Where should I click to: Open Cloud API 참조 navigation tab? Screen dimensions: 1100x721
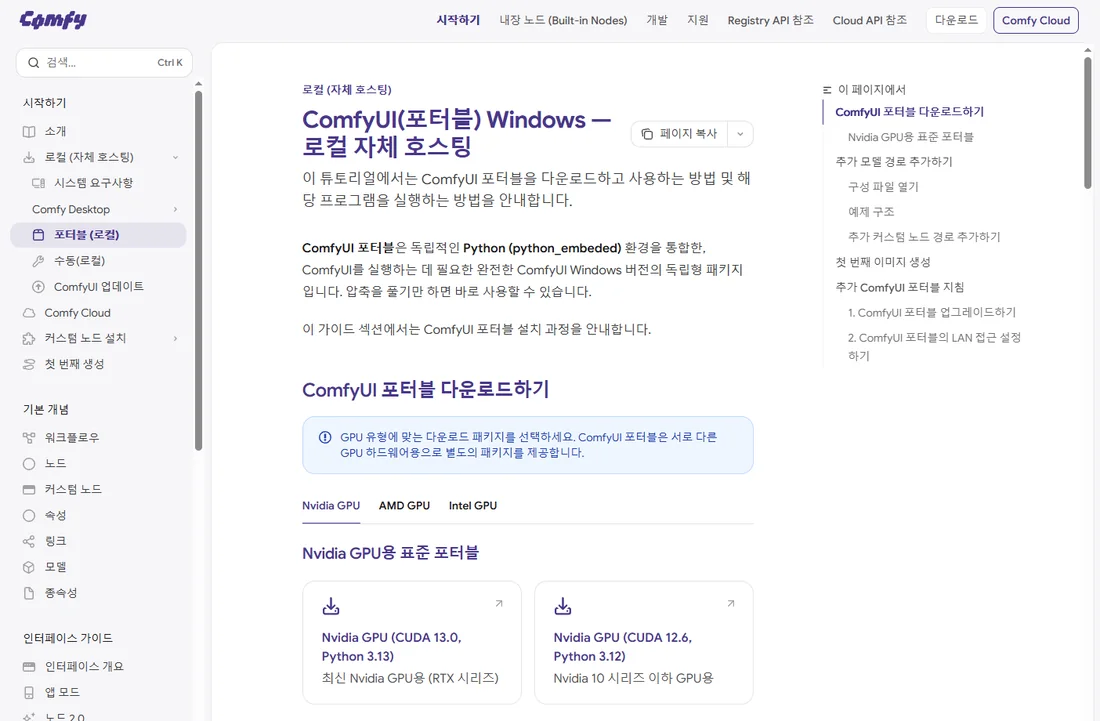870,20
